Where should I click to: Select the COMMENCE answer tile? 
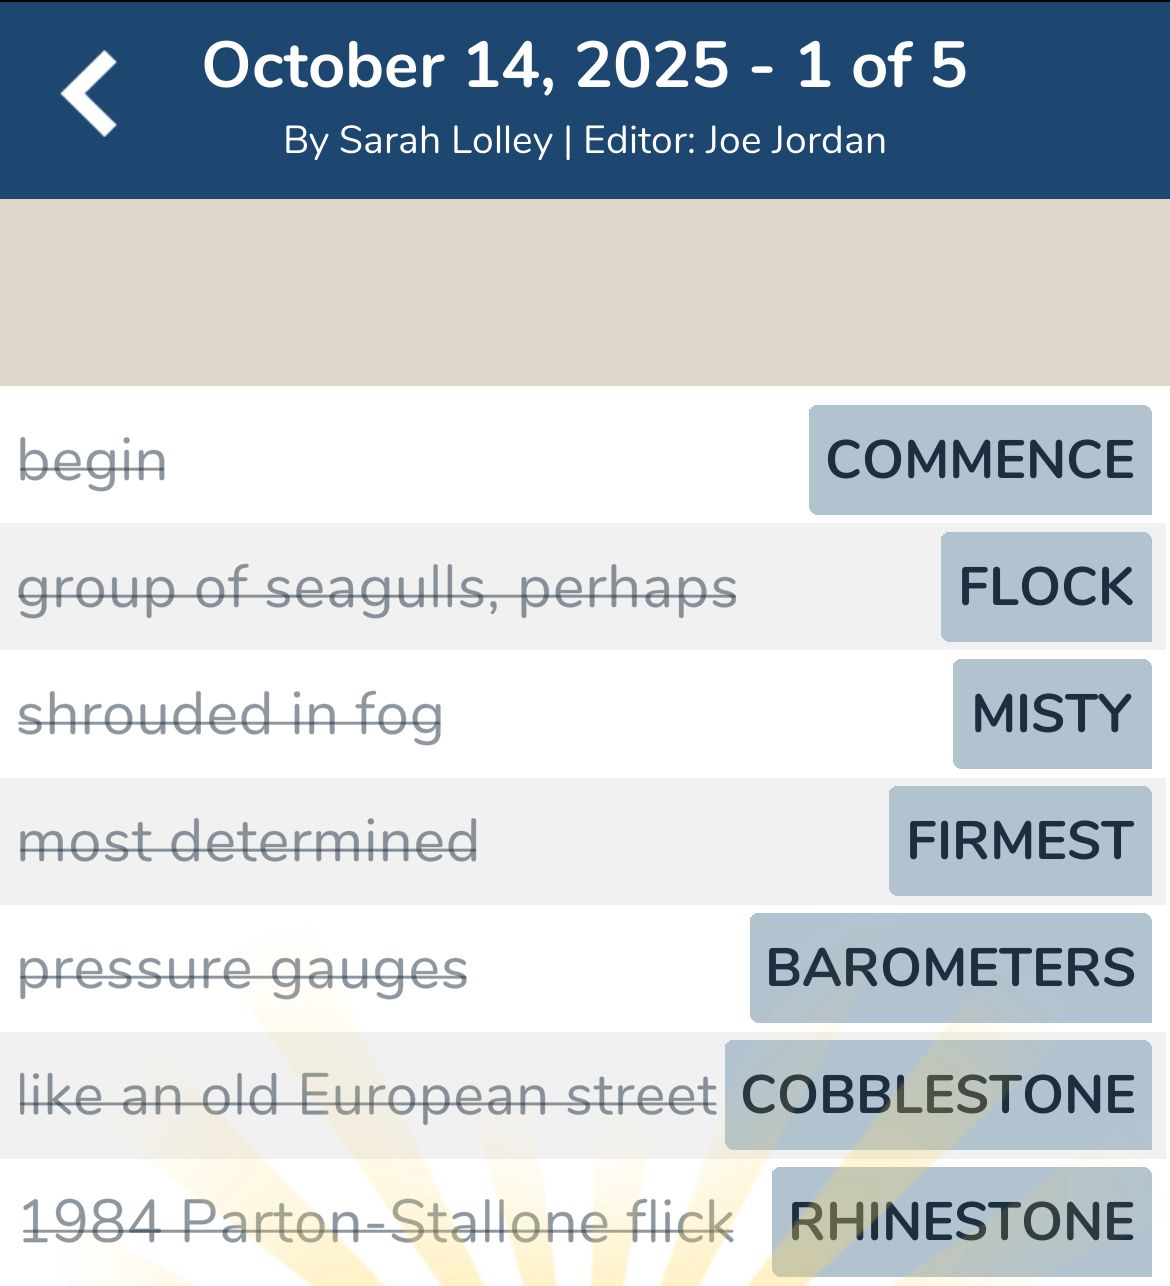pyautogui.click(x=980, y=460)
